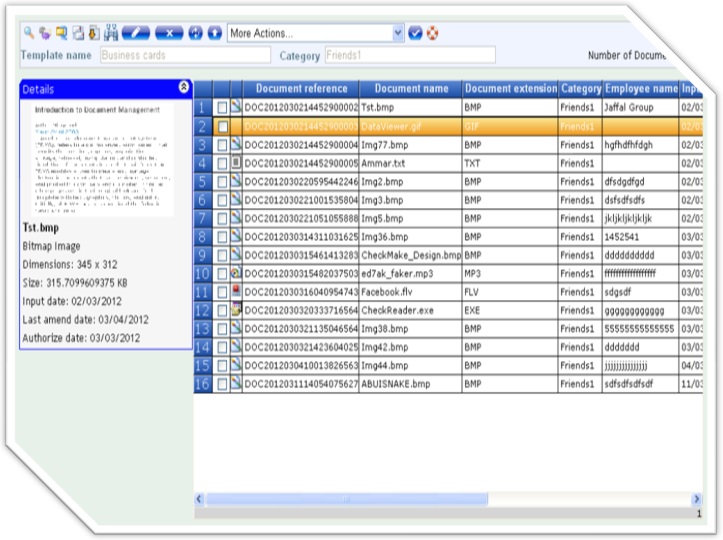
Task: Click the file type icon for ed7ak_faker.mp3
Action: [236, 272]
